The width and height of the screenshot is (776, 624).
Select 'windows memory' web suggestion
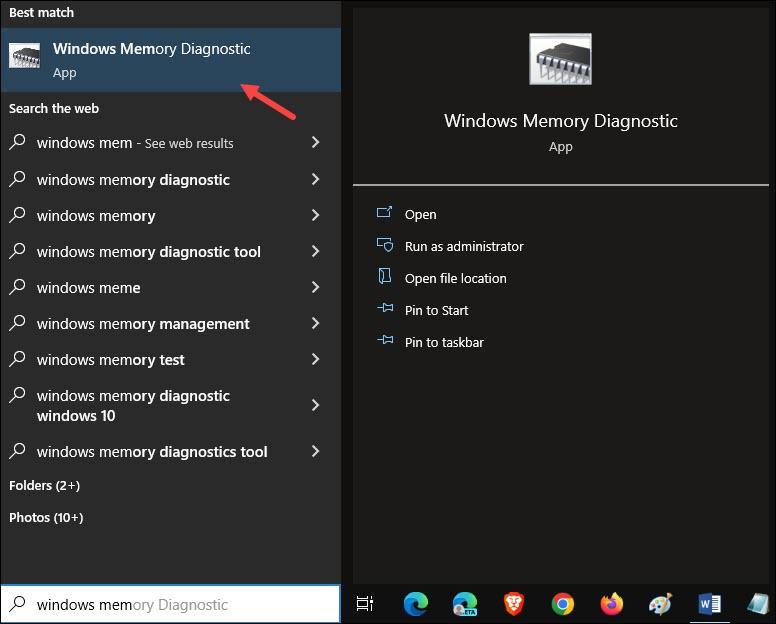(x=171, y=215)
